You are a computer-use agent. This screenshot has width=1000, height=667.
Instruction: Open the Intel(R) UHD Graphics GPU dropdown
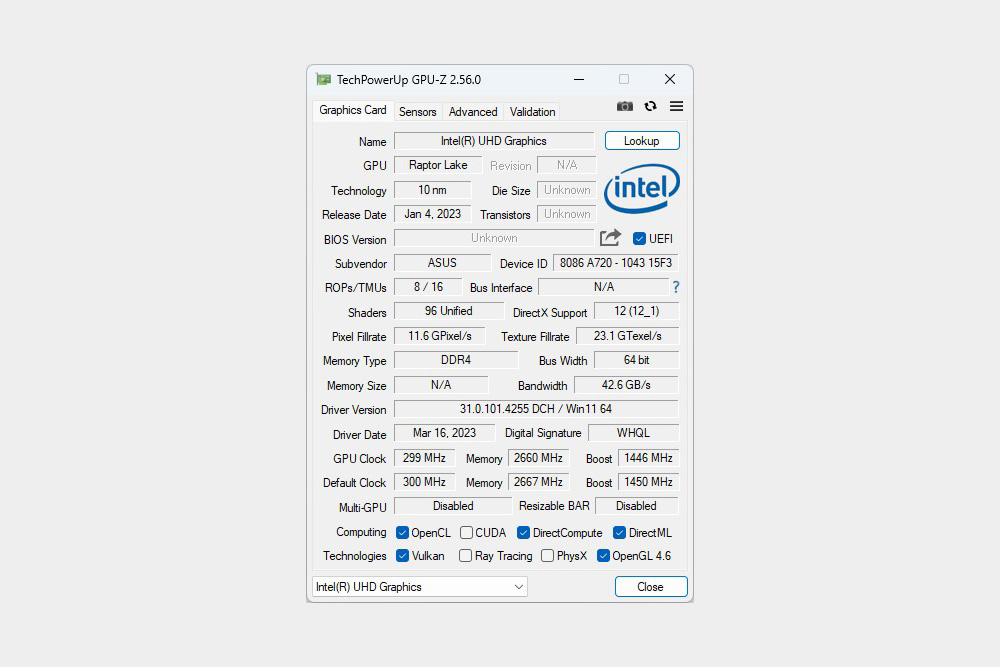tap(420, 587)
